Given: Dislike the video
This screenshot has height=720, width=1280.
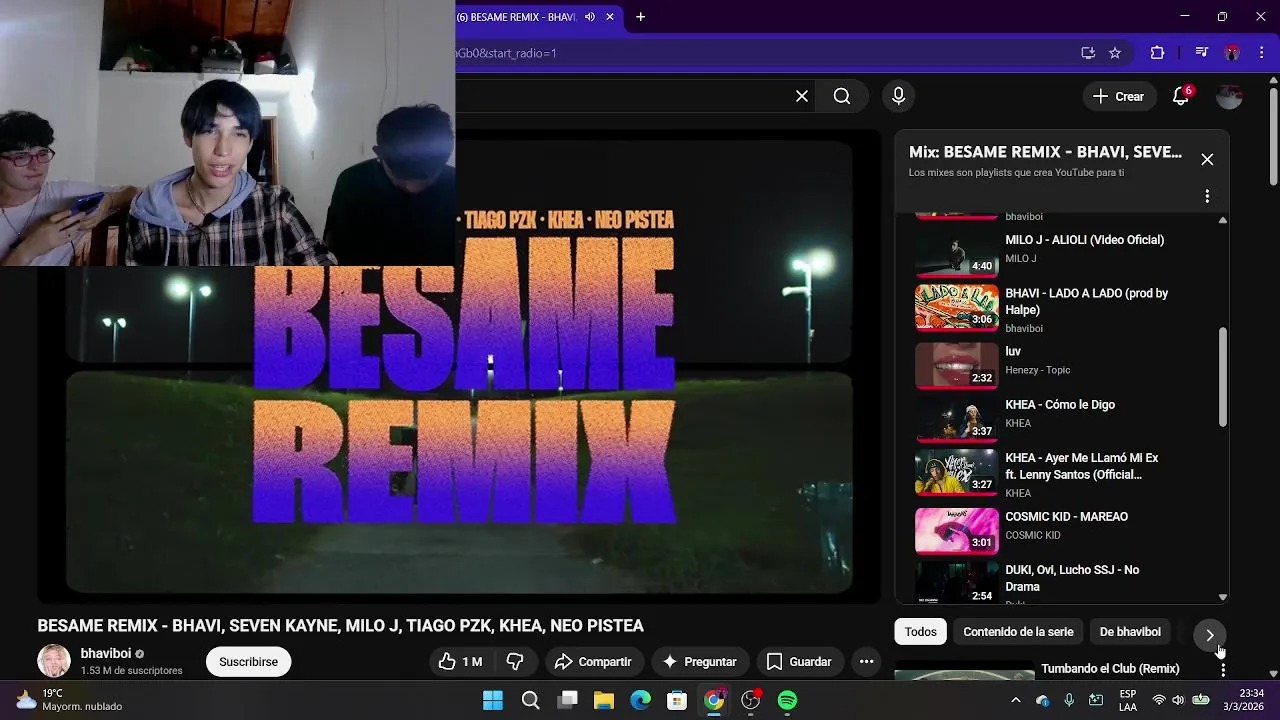Looking at the screenshot, I should (515, 662).
